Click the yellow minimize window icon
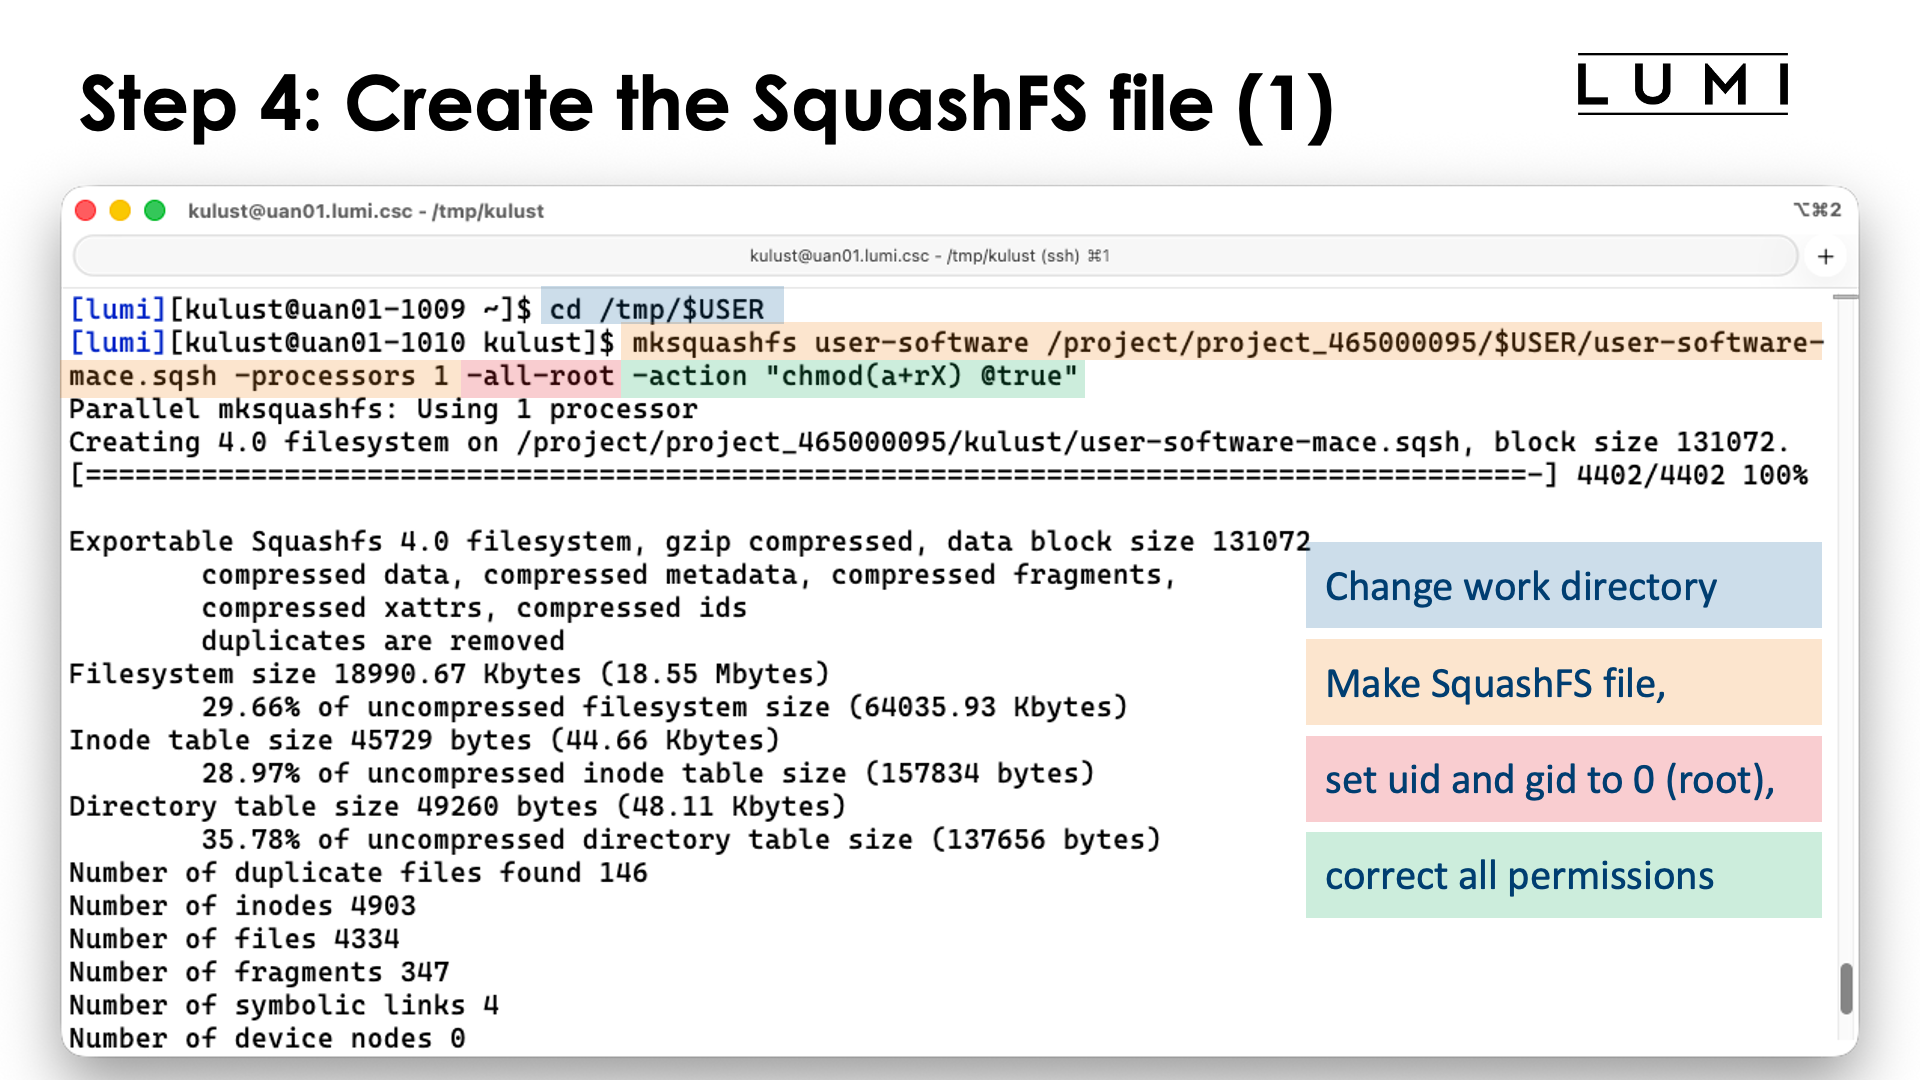The height and width of the screenshot is (1080, 1920). (x=121, y=210)
